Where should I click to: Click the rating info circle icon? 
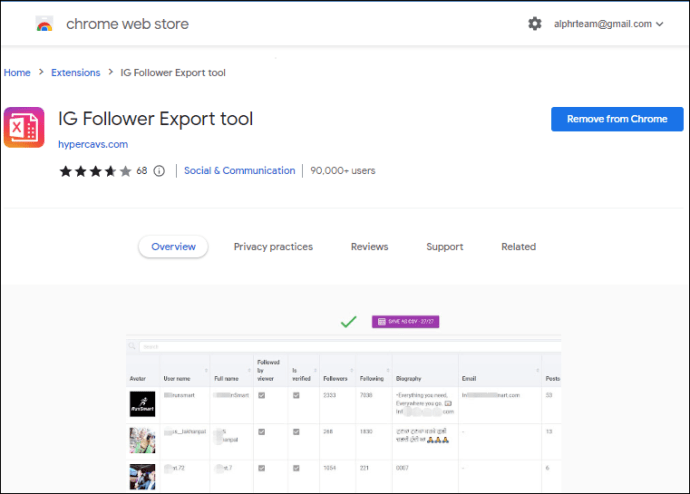click(x=159, y=171)
